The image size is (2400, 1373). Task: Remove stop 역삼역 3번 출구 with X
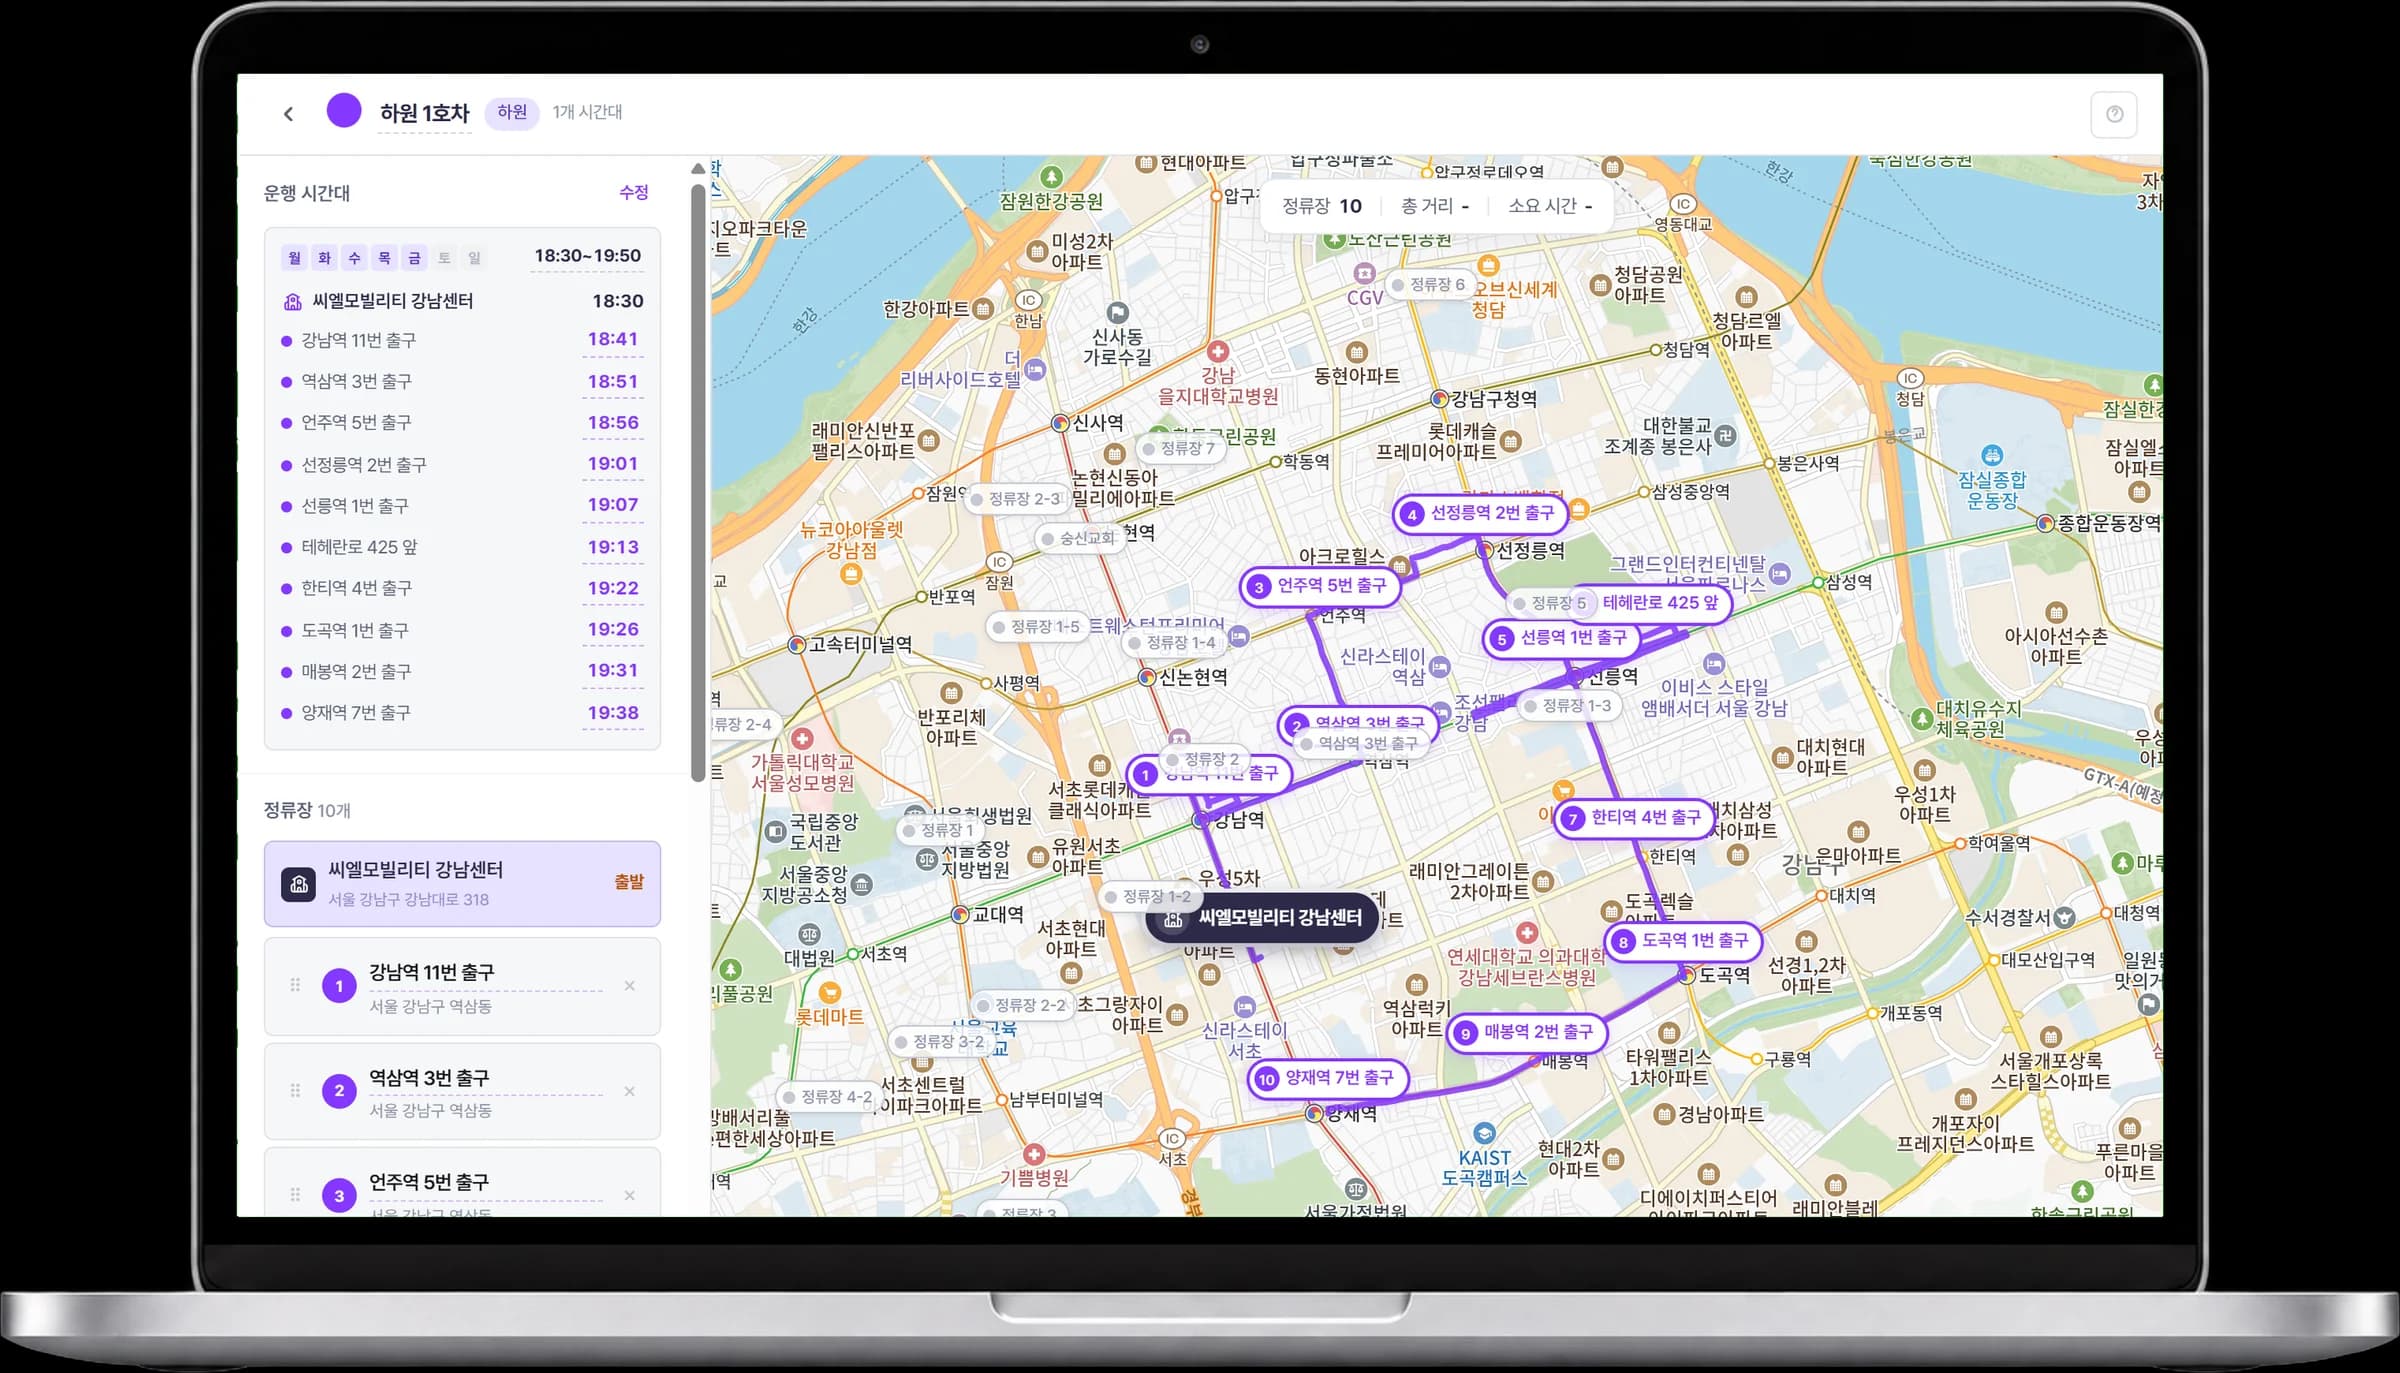[x=629, y=1091]
